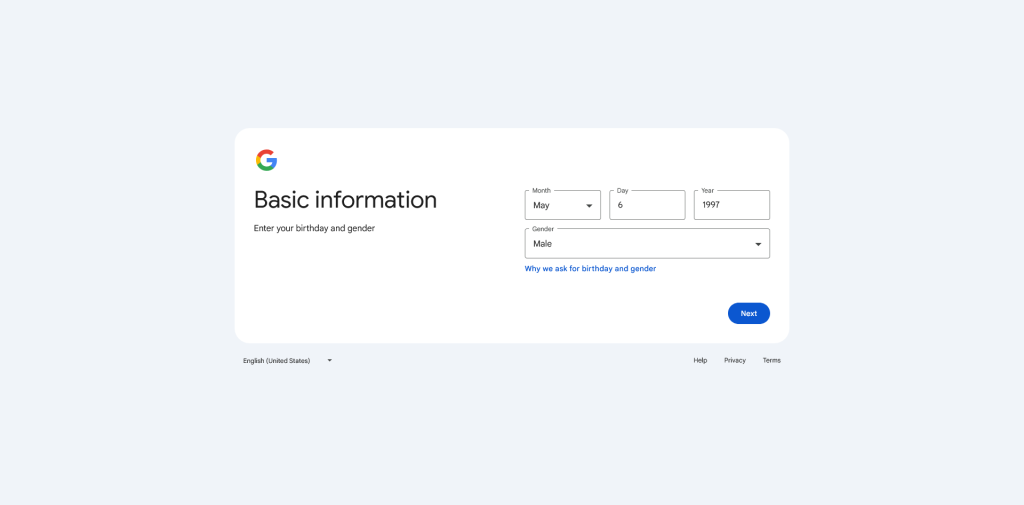Open the Help link in footer
Viewport: 1024px width, 505px height.
(700, 360)
